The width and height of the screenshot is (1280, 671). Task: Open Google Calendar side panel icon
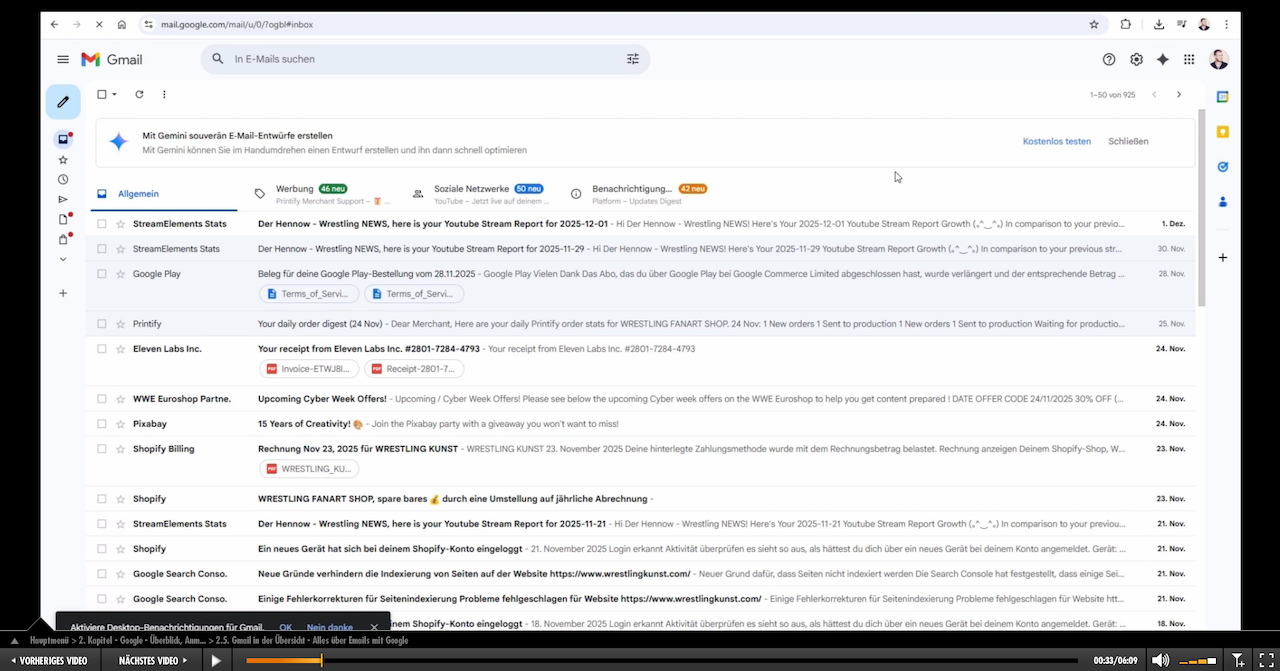point(1222,97)
